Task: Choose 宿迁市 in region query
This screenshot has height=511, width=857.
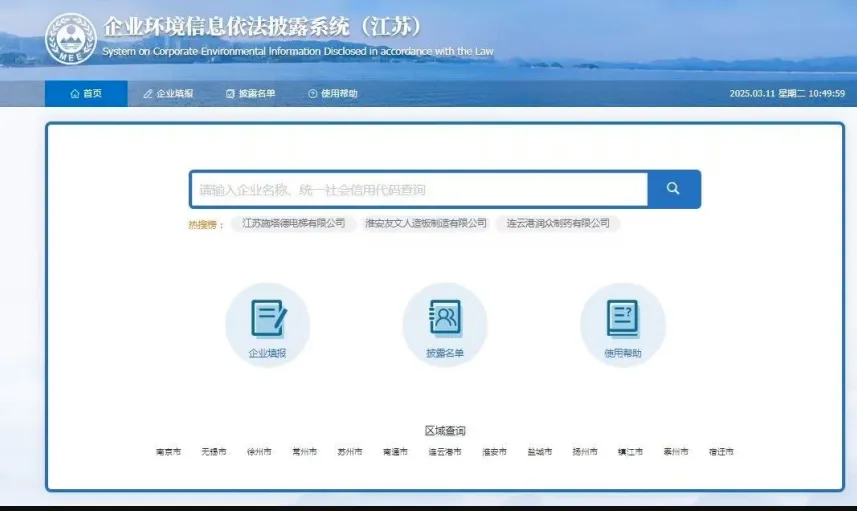Action: pyautogui.click(x=721, y=452)
